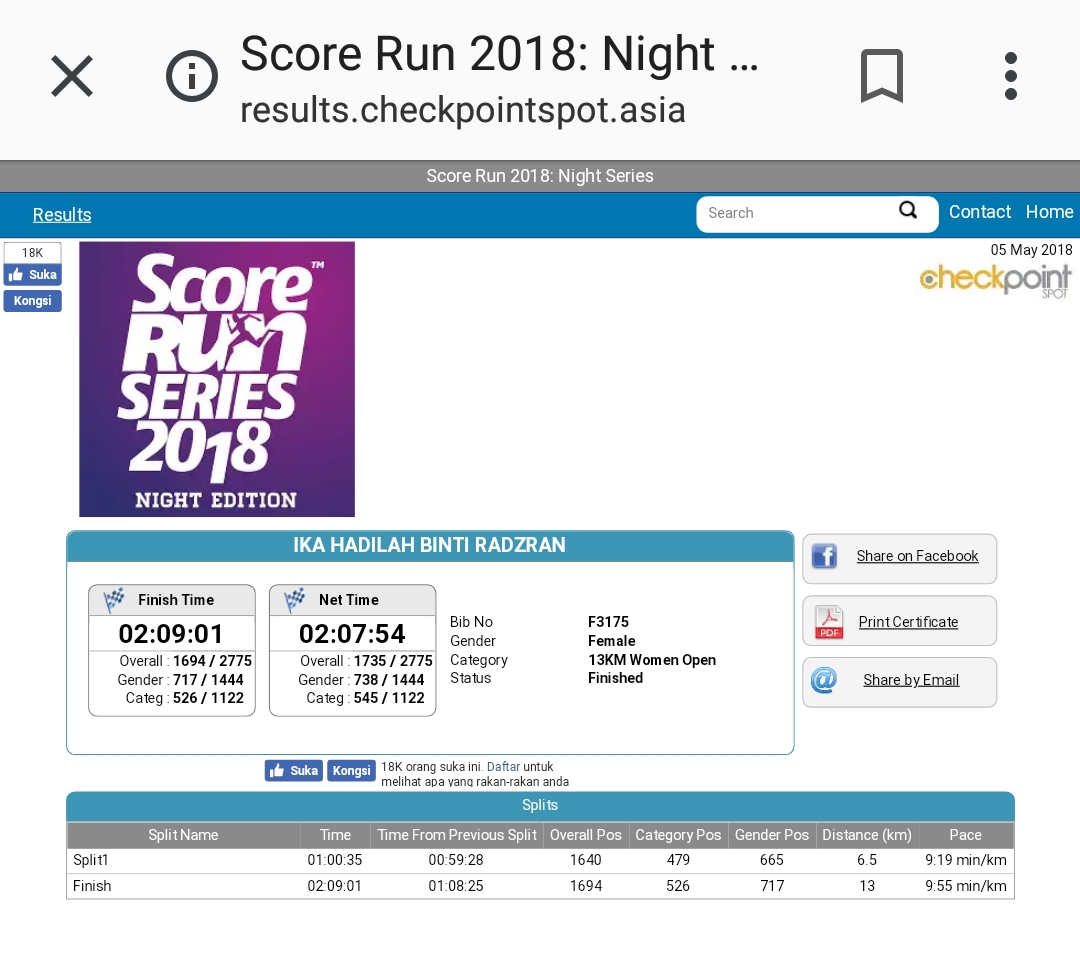
Task: Click category 13KM Women Open
Action: [x=652, y=660]
